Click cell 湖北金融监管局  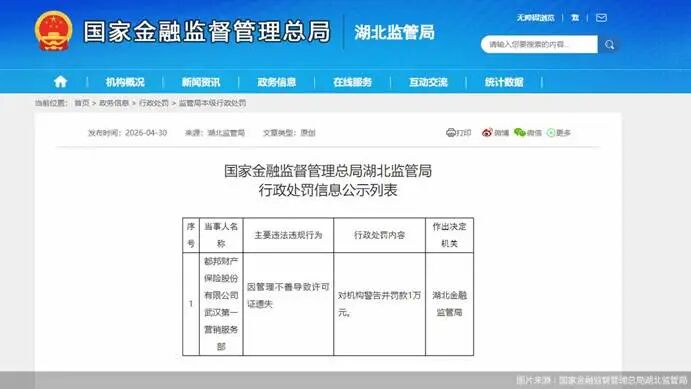[x=449, y=304]
